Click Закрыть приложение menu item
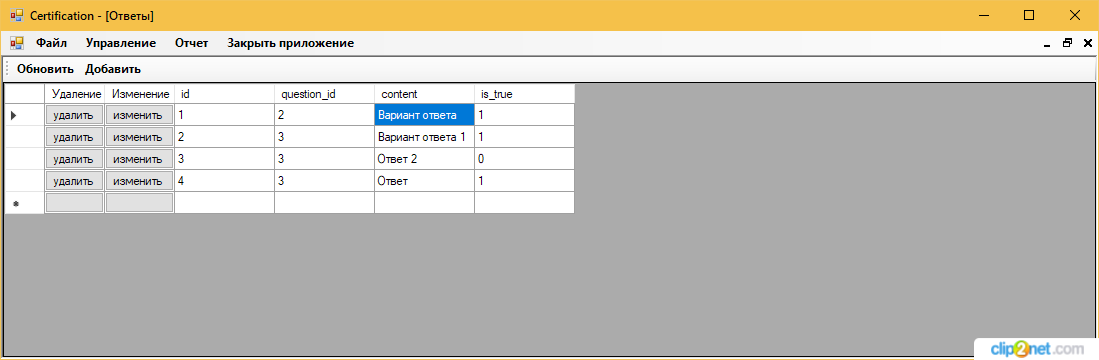 (290, 43)
